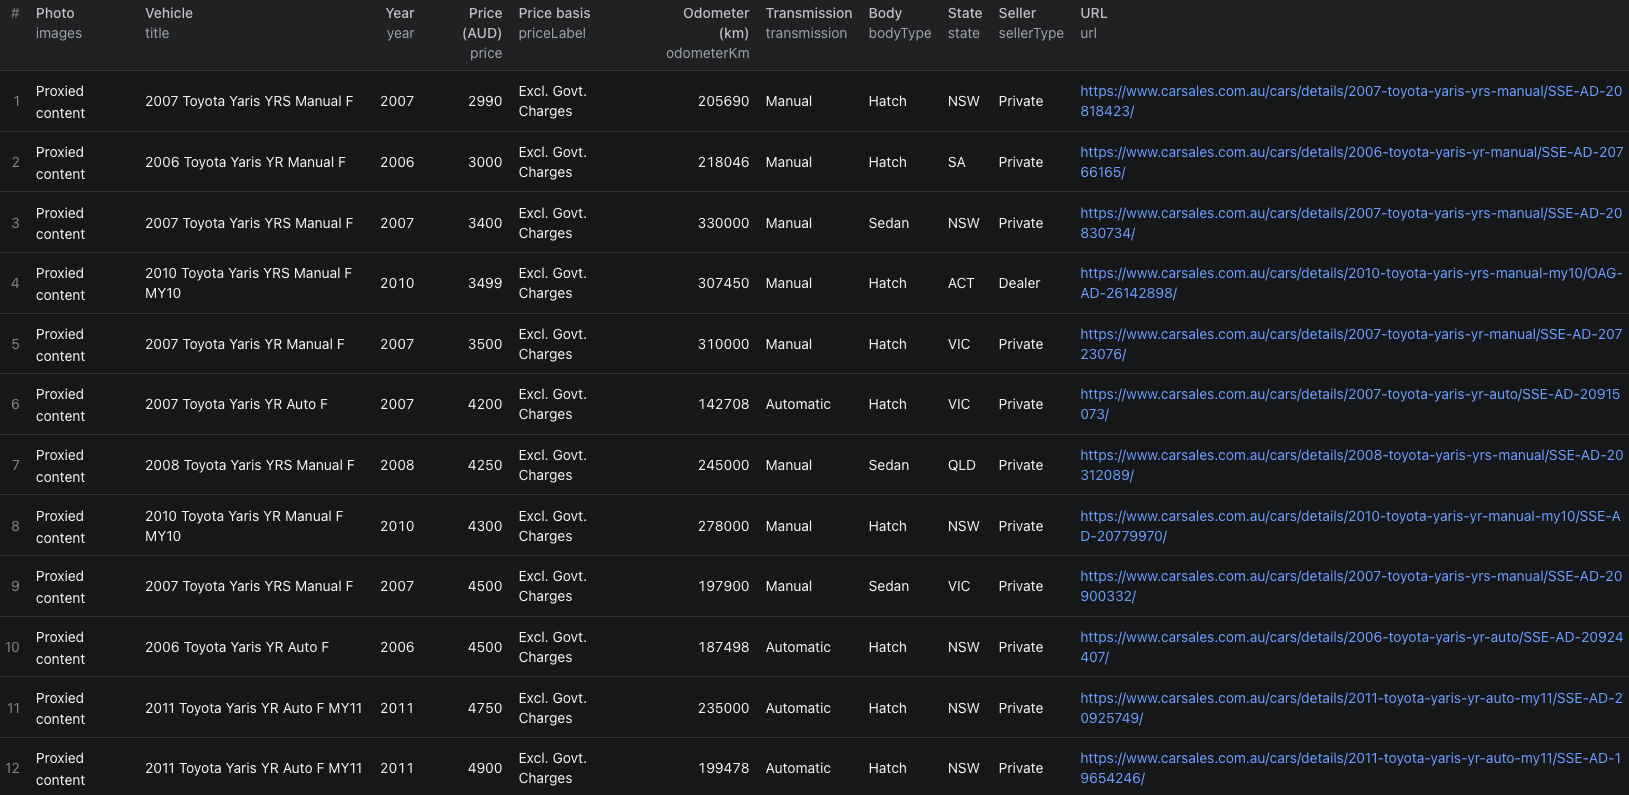Open the 2006 Yaris YR manual listing link
Viewport: 1629px width, 795px height.
[1351, 162]
